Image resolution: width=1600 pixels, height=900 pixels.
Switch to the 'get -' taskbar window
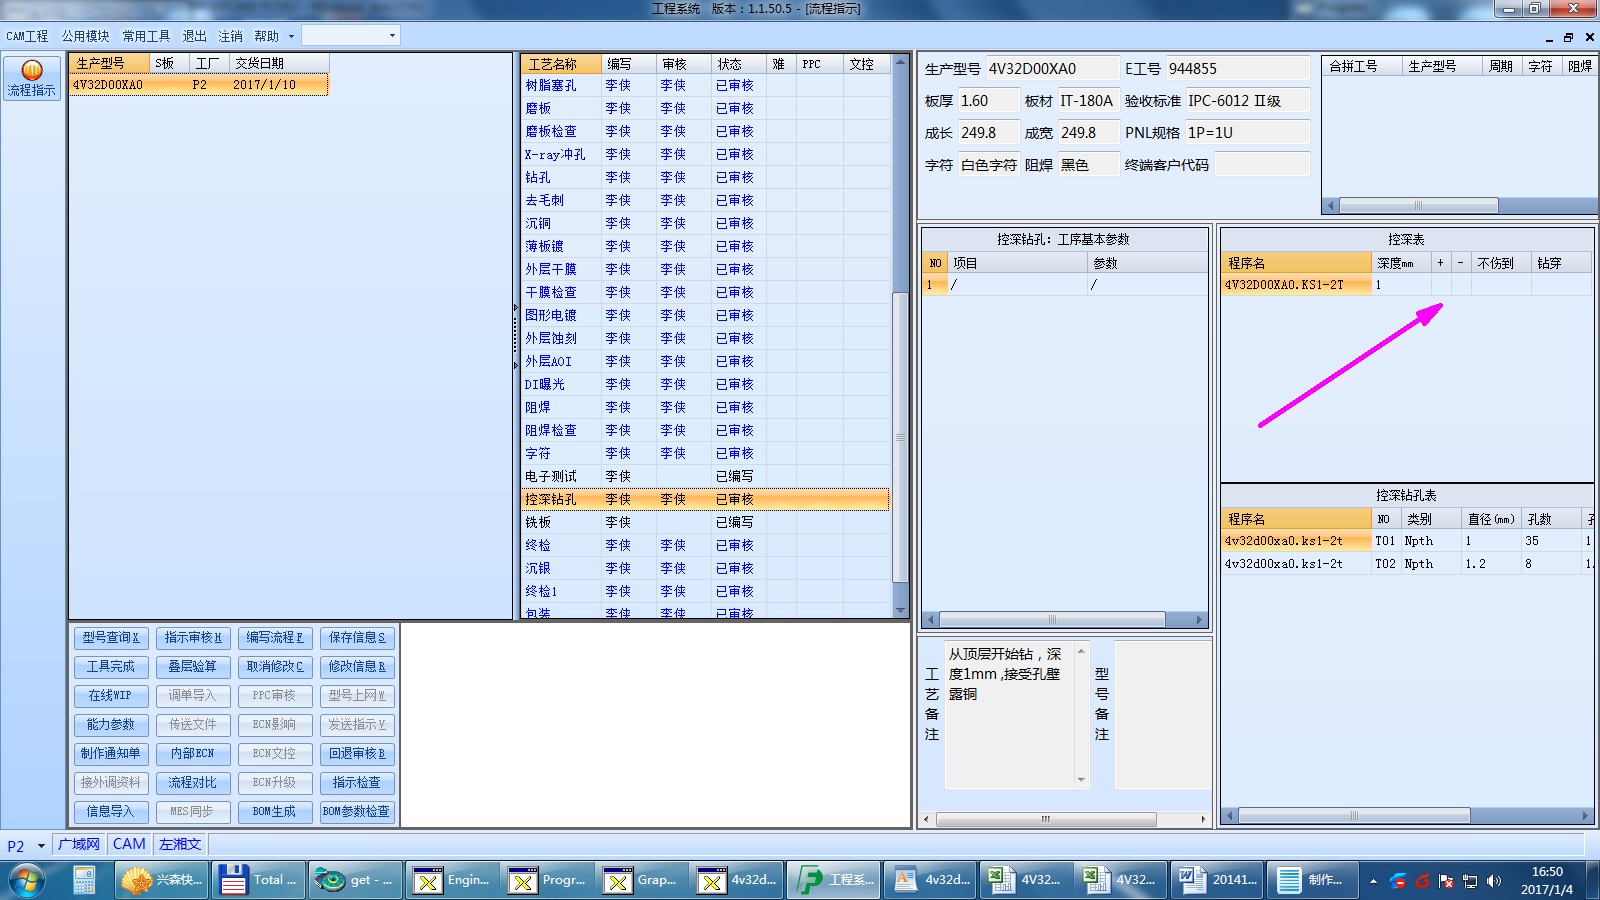pos(356,880)
